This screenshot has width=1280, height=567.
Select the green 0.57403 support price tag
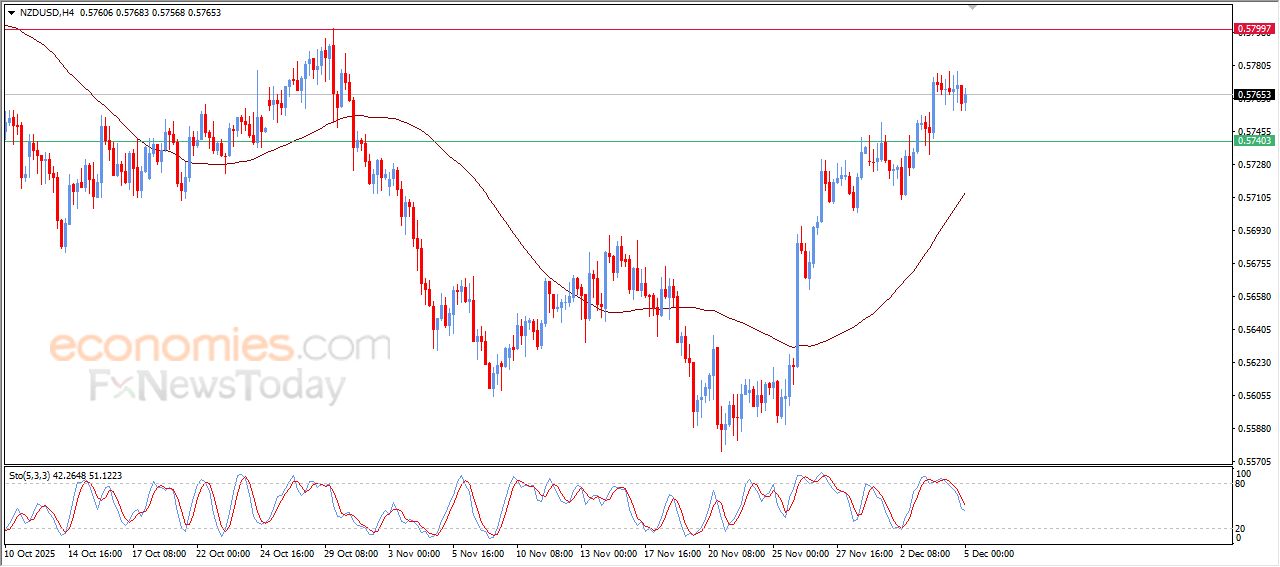1254,141
